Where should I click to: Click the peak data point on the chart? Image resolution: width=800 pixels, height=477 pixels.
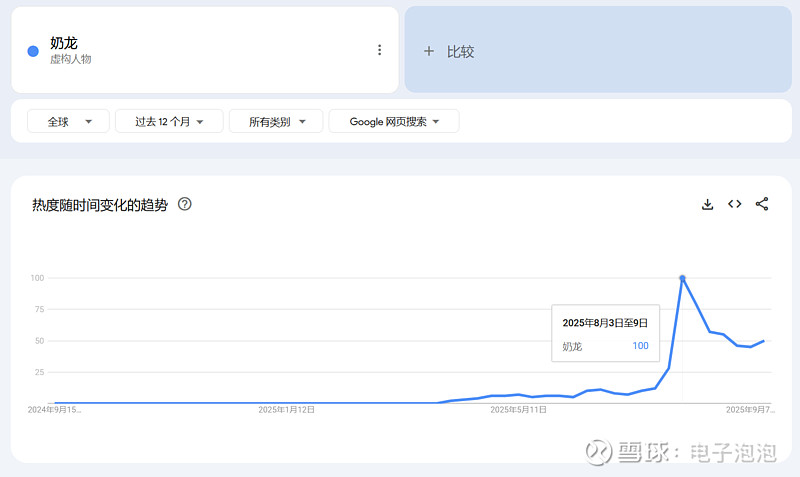[x=682, y=278]
